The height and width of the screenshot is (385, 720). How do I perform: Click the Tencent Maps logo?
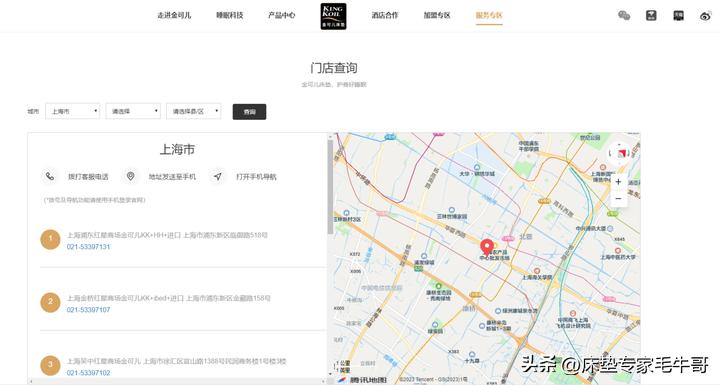pos(363,380)
